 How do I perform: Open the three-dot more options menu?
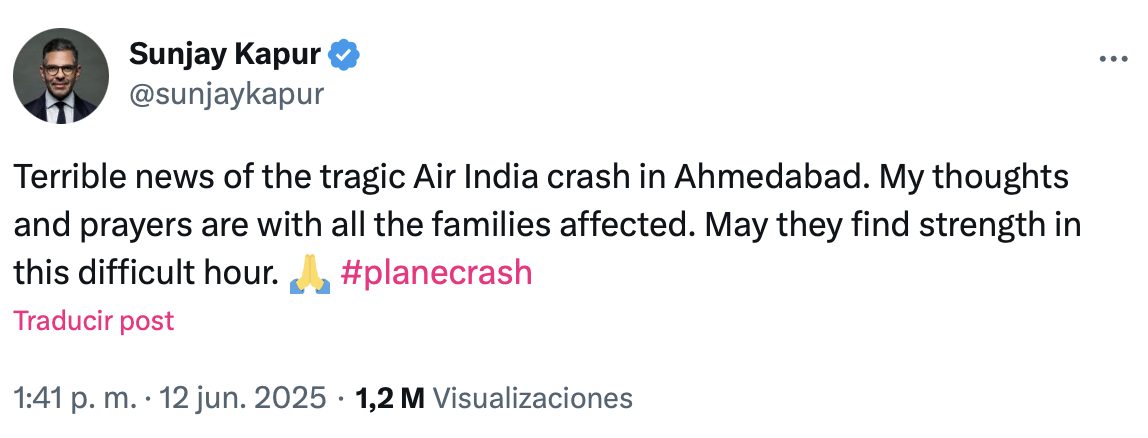click(x=1113, y=59)
